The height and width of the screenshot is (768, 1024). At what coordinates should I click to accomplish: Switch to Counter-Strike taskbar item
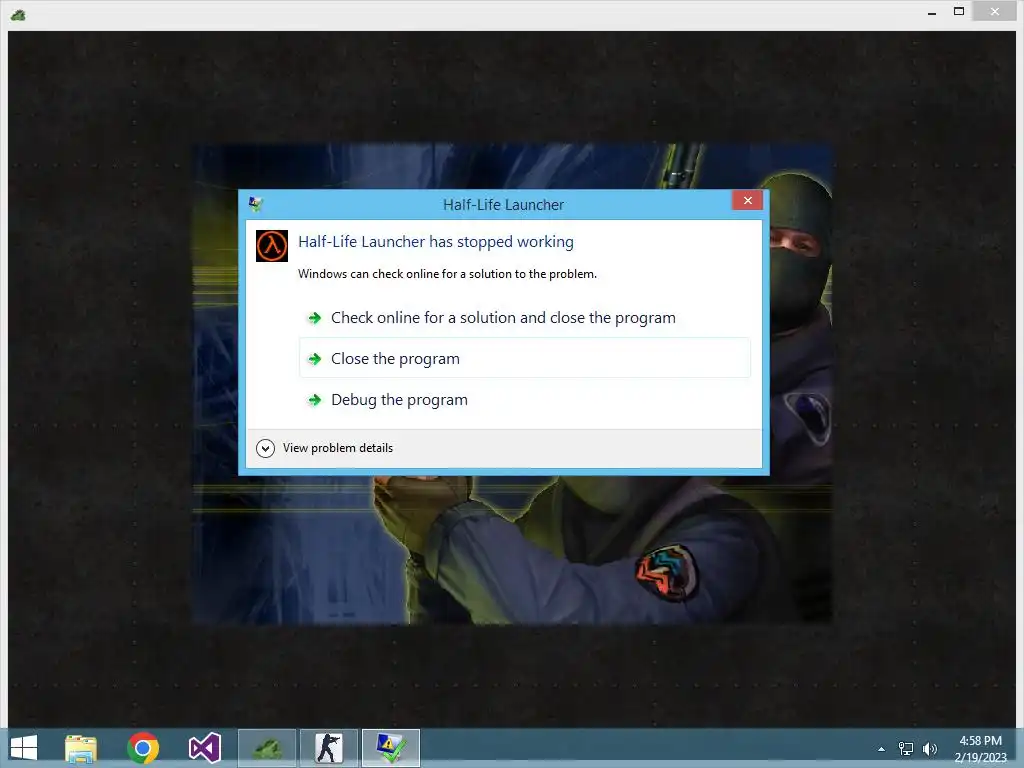(x=328, y=748)
